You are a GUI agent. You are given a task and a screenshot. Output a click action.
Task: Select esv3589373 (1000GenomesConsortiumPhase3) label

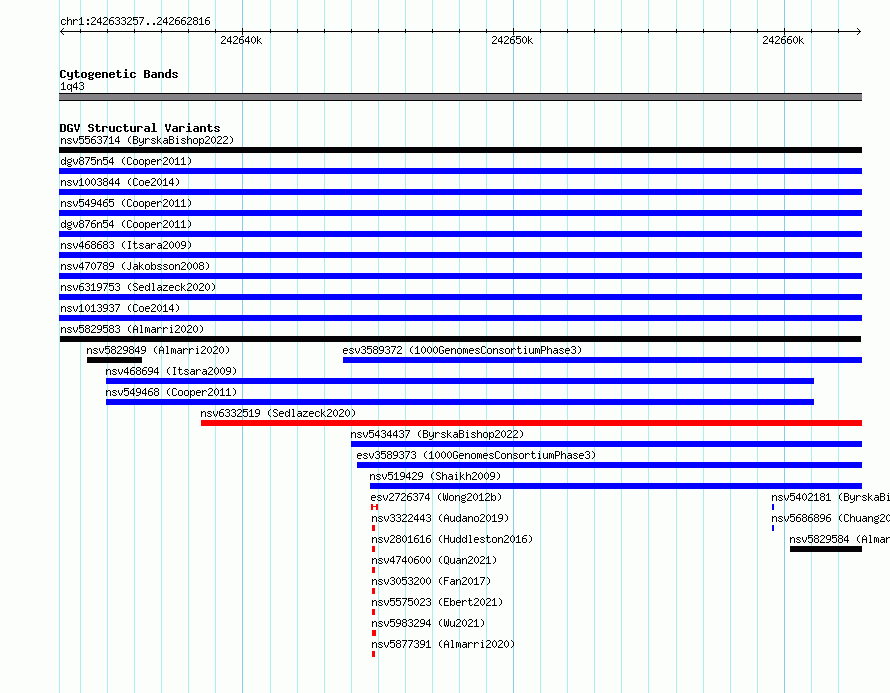click(476, 455)
